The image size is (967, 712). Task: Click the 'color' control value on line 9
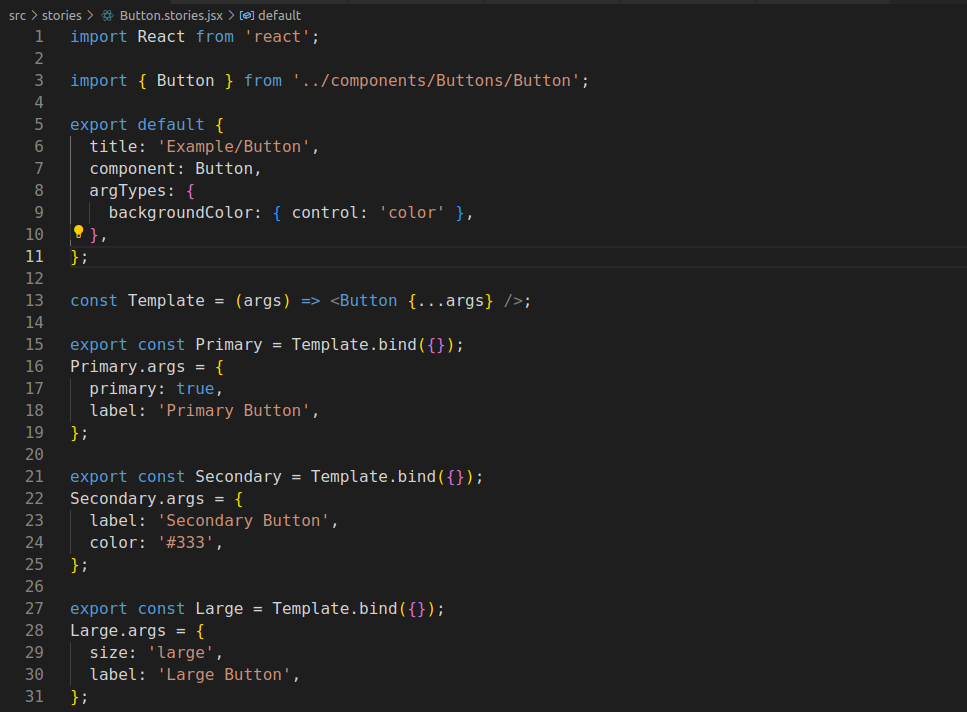(x=412, y=212)
